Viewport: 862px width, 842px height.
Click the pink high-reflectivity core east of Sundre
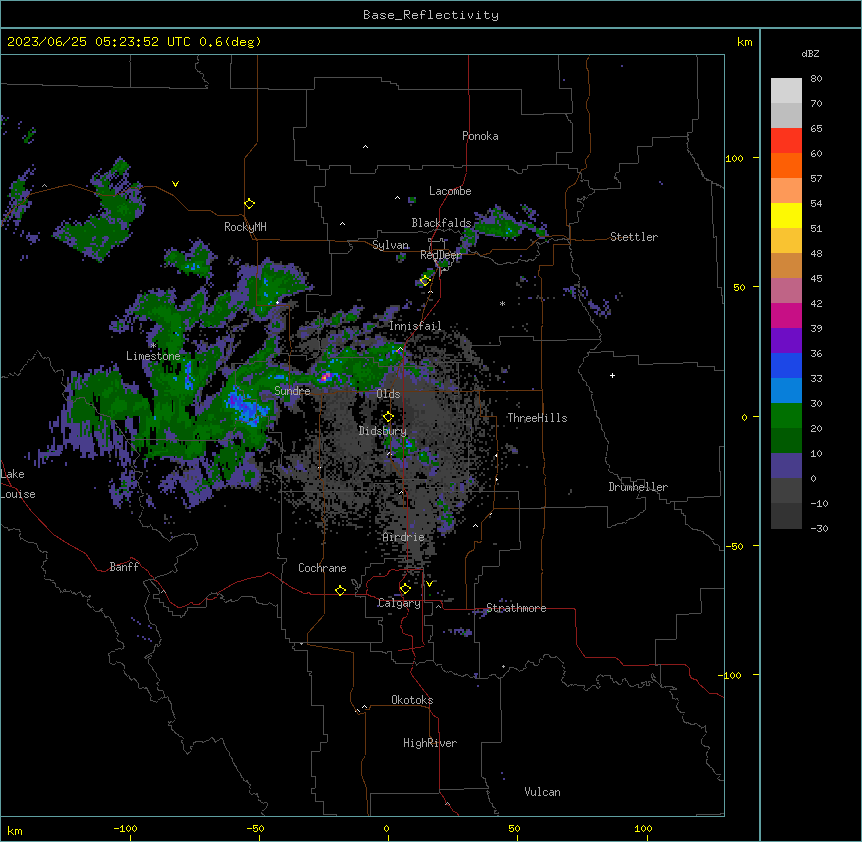point(325,377)
